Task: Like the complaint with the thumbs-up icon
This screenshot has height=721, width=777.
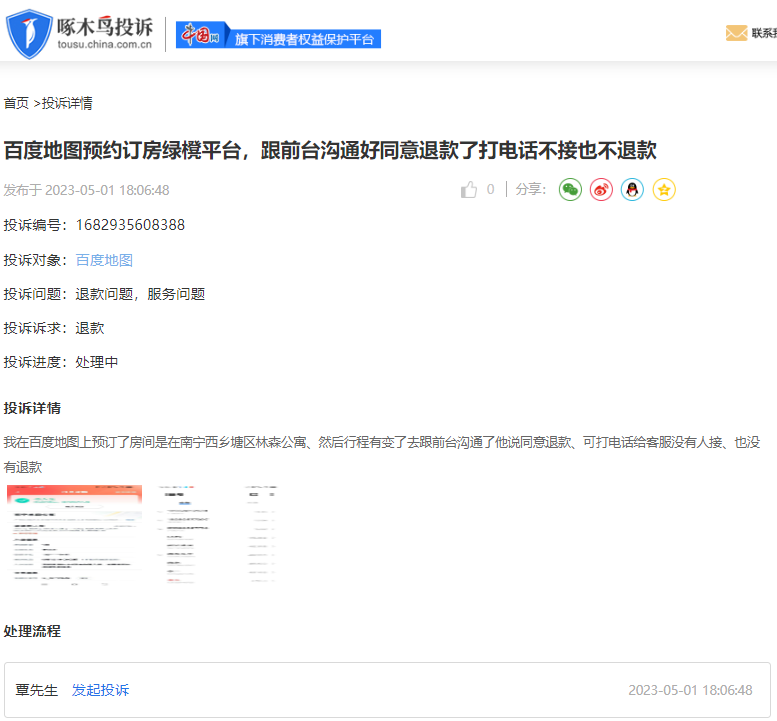Action: [469, 190]
